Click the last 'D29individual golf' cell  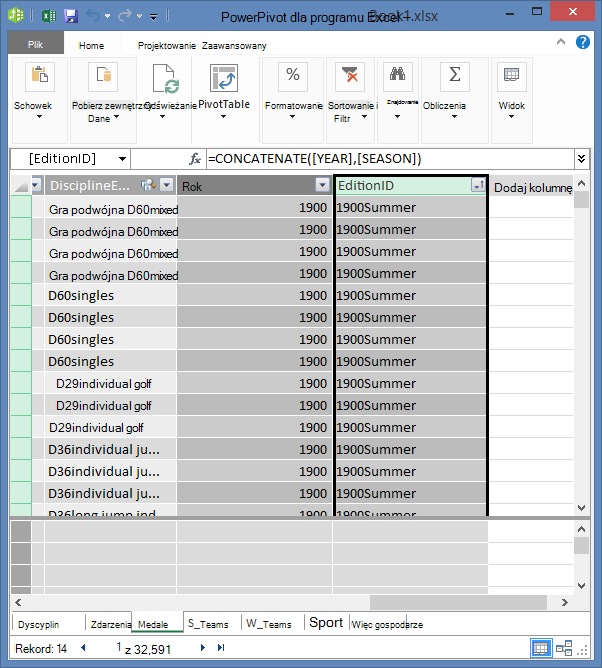point(110,427)
